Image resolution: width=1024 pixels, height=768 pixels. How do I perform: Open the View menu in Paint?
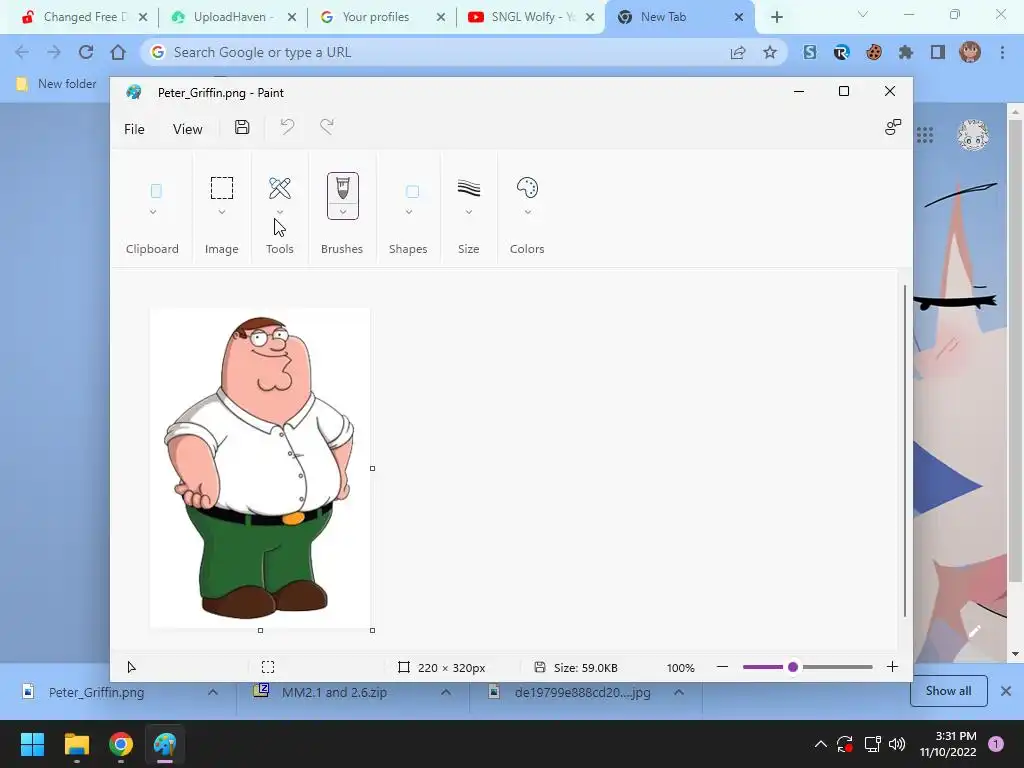187,129
